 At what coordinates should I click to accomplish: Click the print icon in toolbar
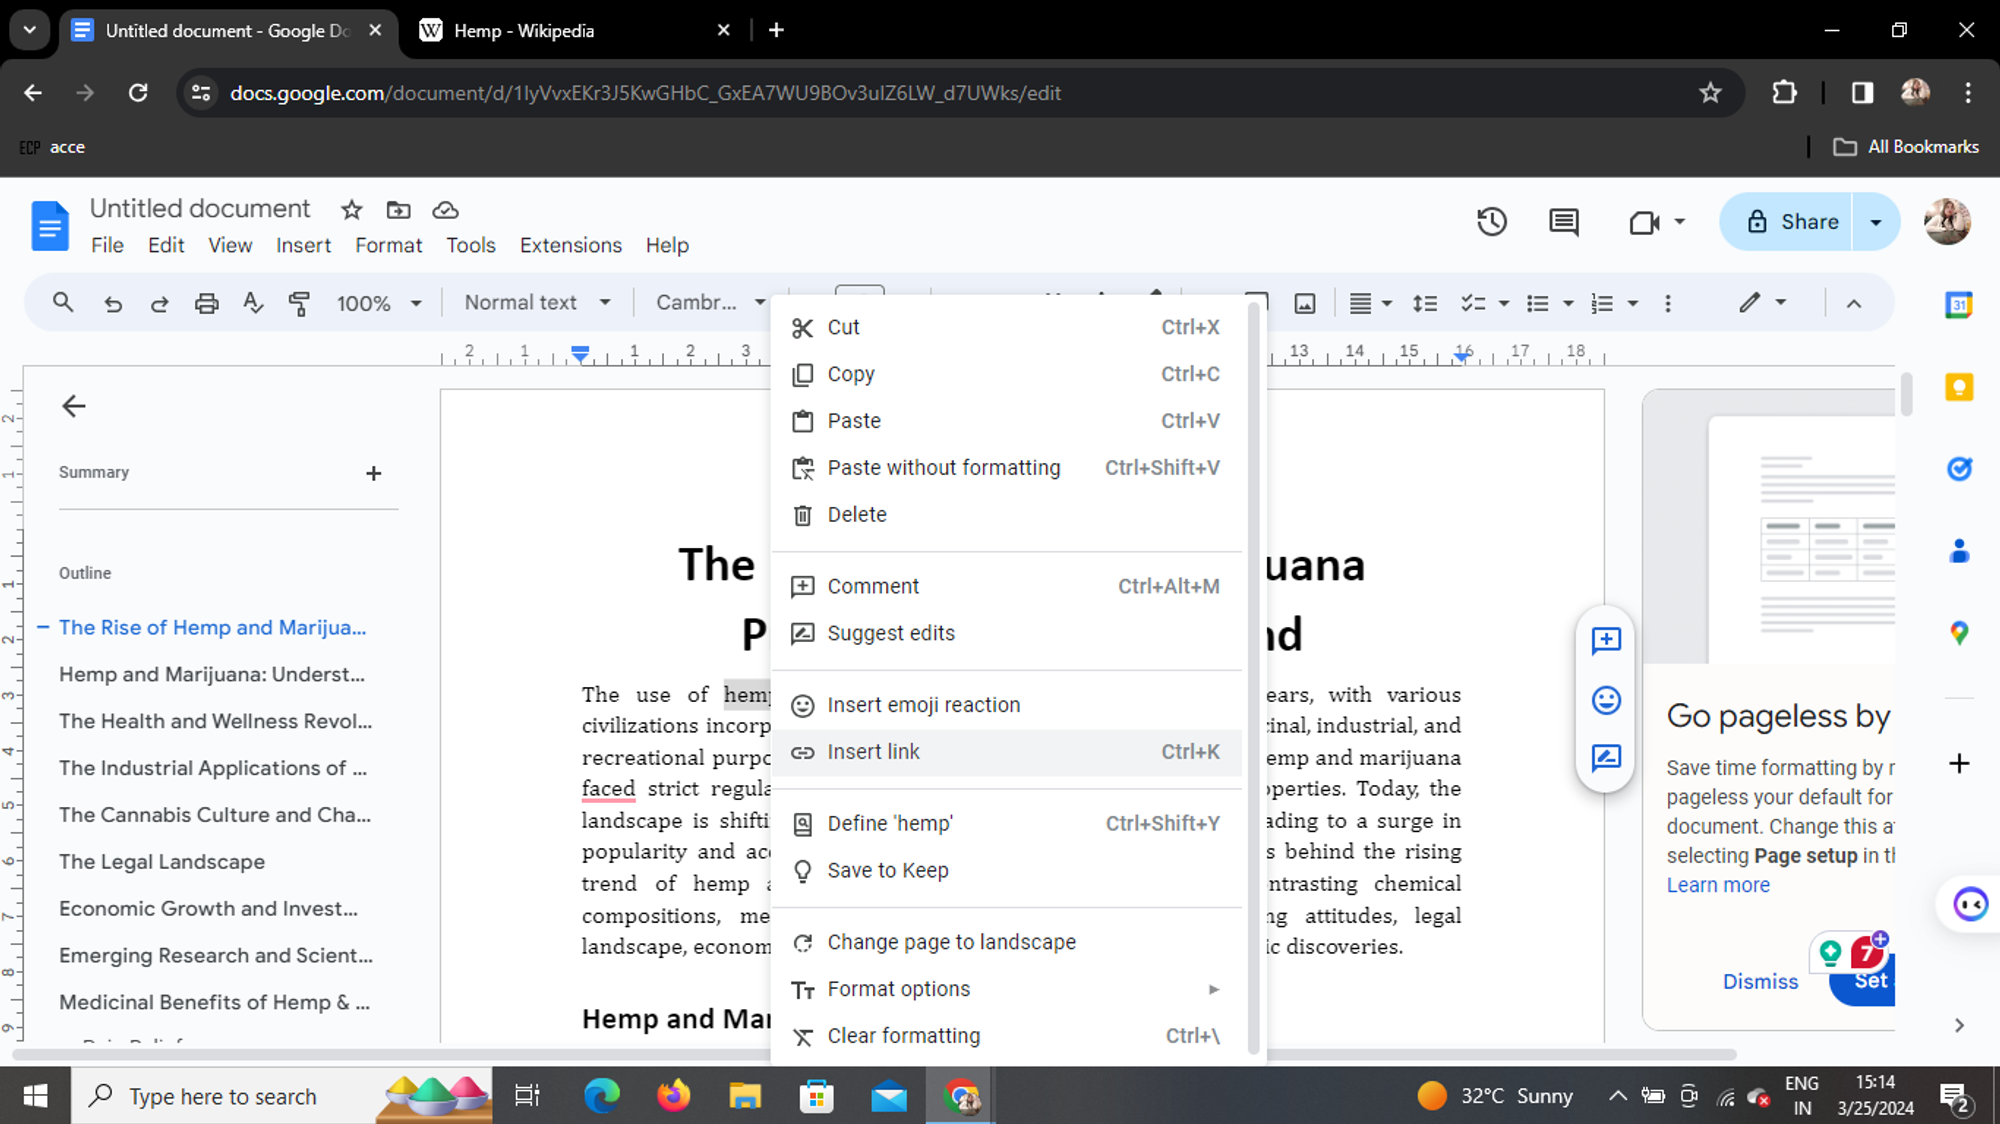[x=206, y=303]
